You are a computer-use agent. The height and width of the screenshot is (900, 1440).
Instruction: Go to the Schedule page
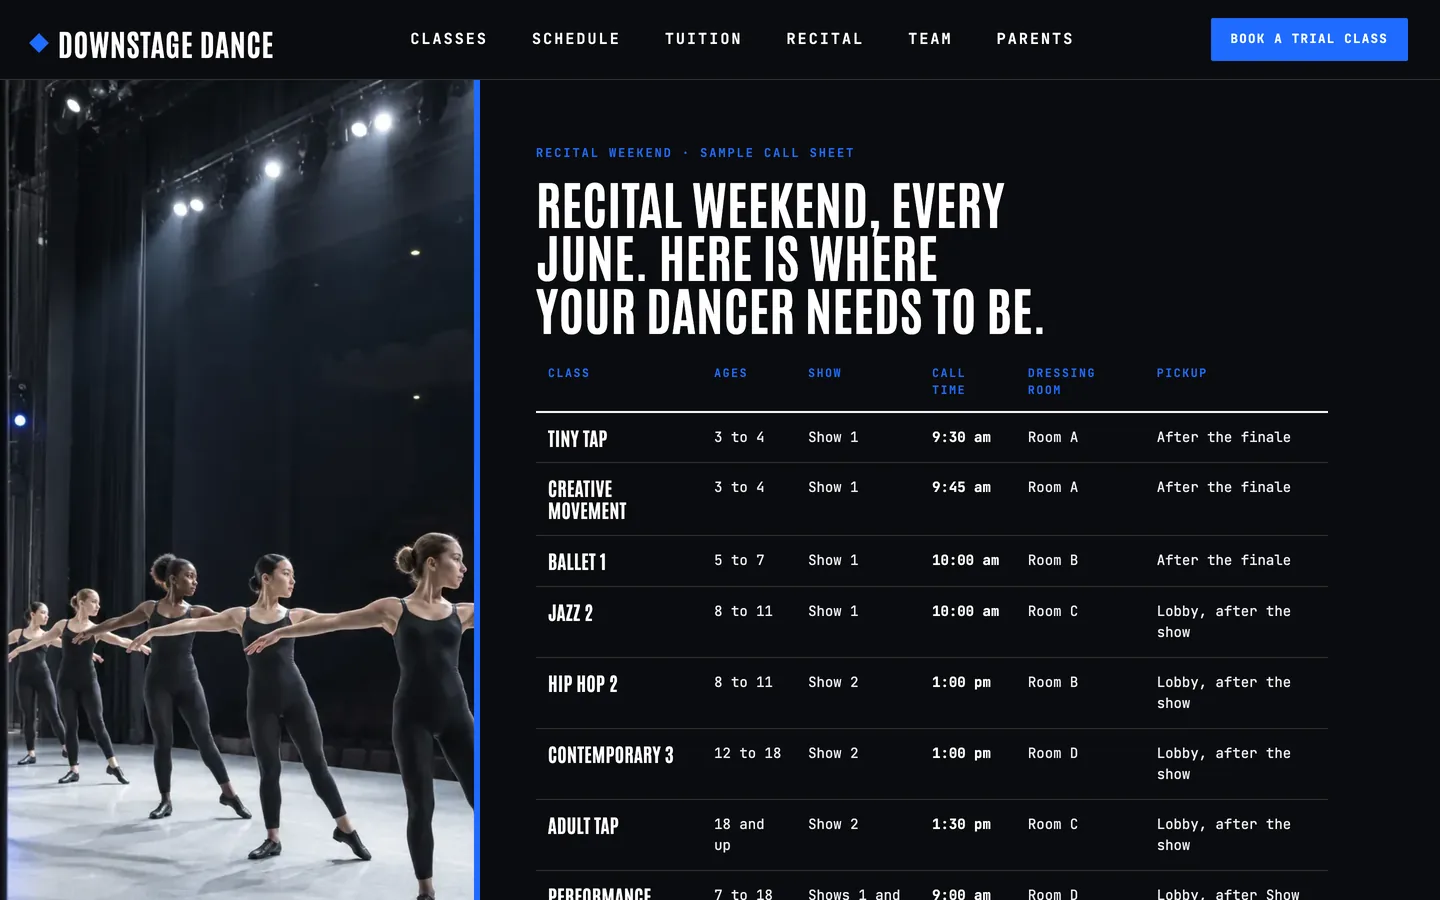[576, 39]
